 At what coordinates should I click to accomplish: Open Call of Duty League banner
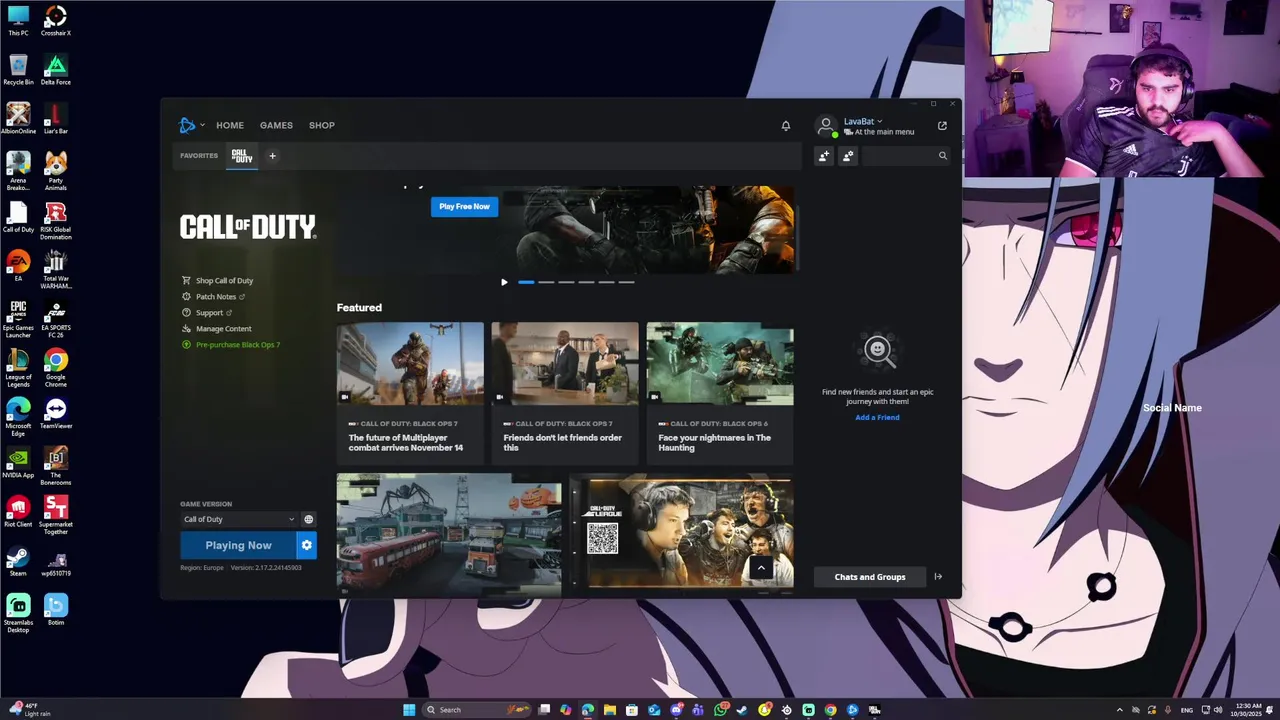[681, 534]
